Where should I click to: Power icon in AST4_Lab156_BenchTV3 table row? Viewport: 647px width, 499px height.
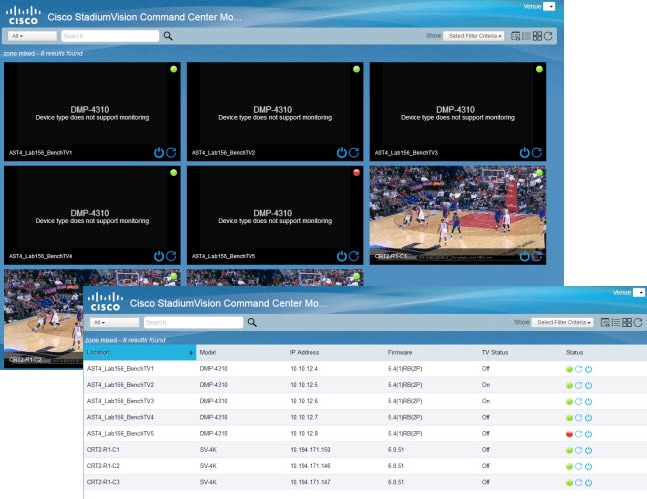(x=588, y=401)
